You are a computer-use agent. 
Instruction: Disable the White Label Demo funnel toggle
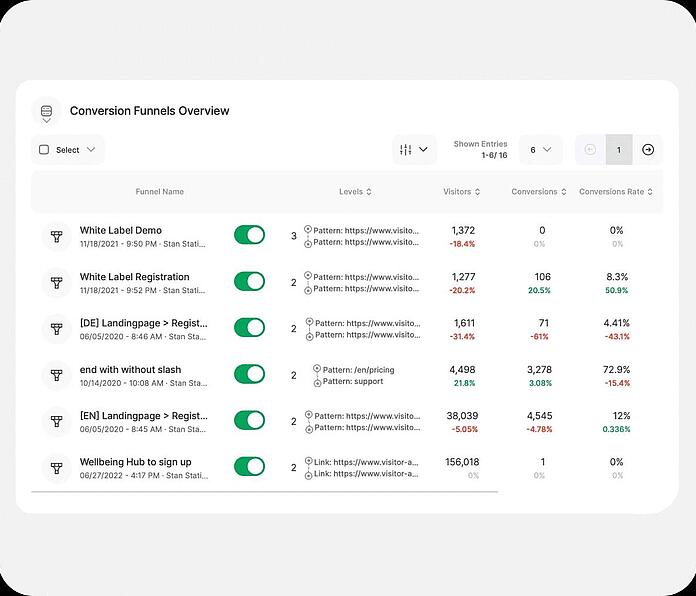click(249, 235)
